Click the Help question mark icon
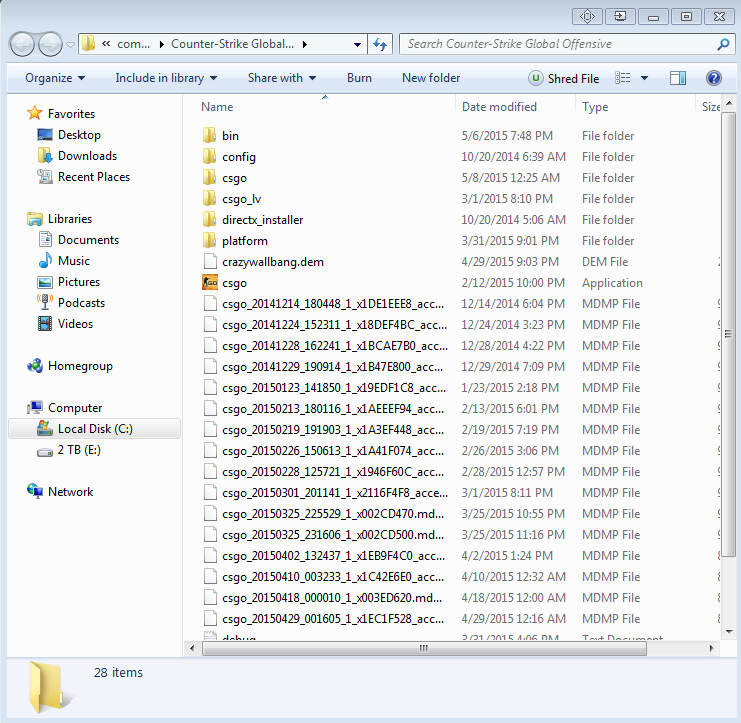This screenshot has height=723, width=741. tap(714, 78)
